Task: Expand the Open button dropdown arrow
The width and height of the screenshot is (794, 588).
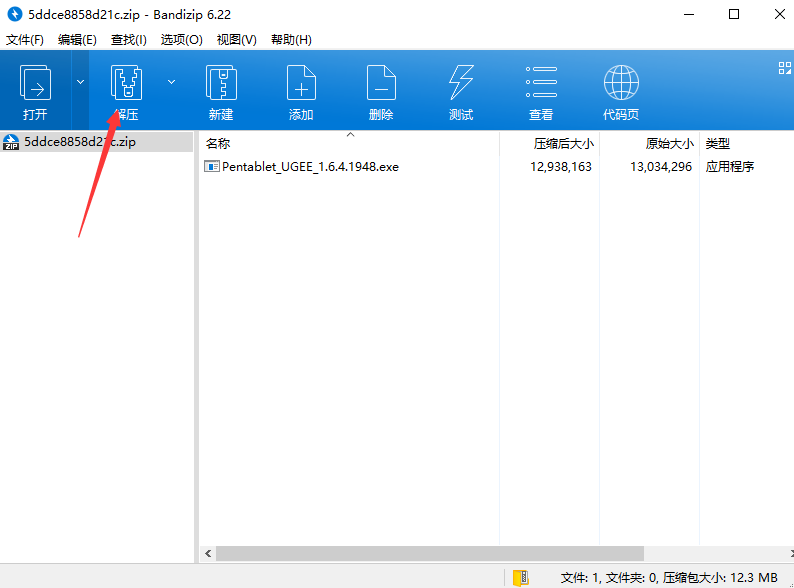Action: tap(81, 82)
